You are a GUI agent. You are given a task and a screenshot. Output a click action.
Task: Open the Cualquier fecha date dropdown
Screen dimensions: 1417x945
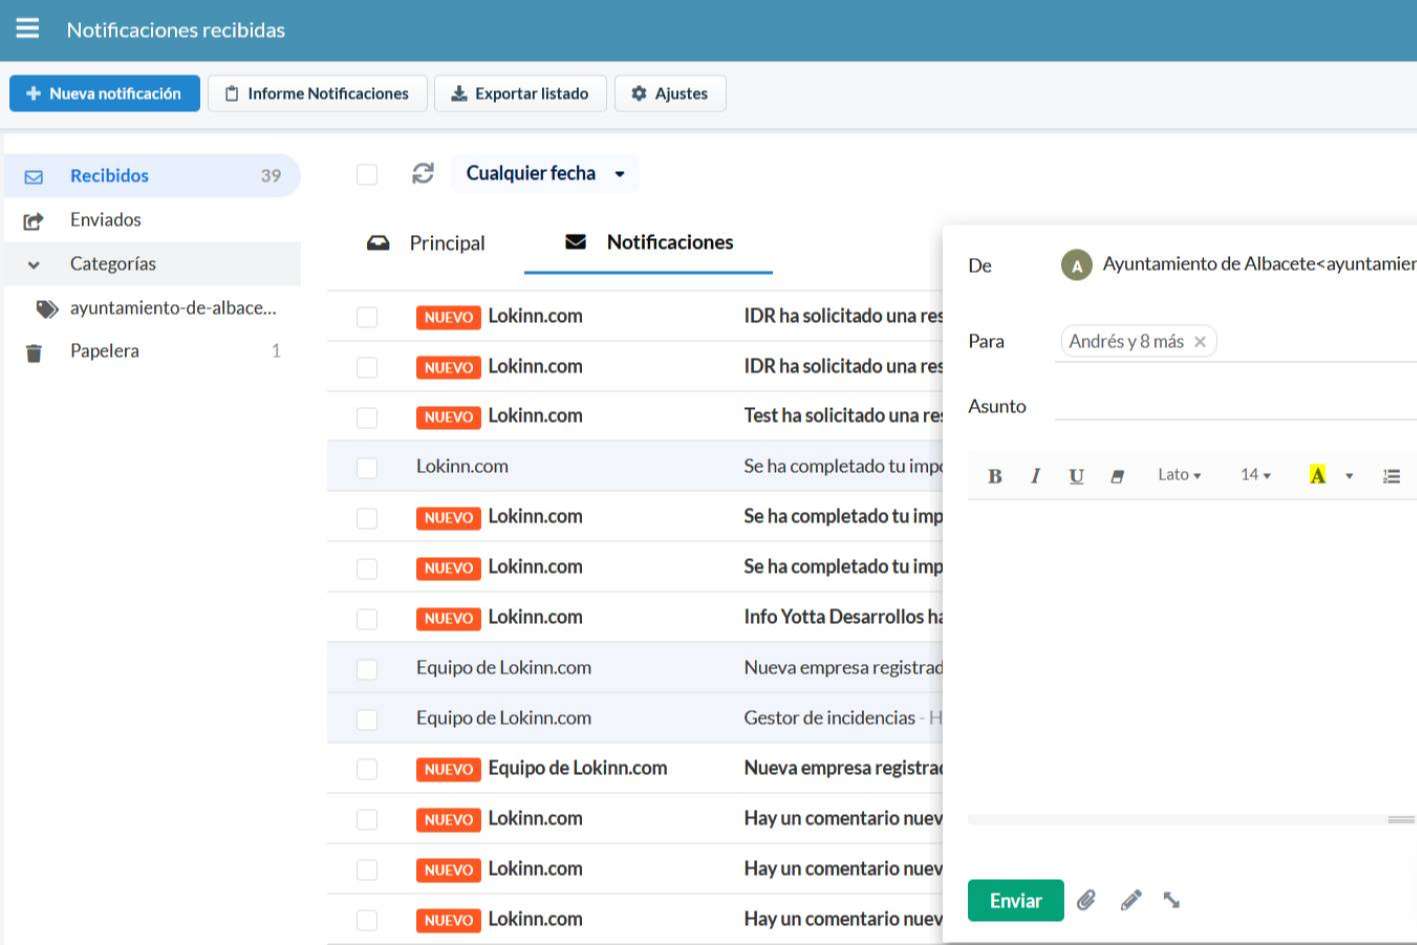coord(545,173)
